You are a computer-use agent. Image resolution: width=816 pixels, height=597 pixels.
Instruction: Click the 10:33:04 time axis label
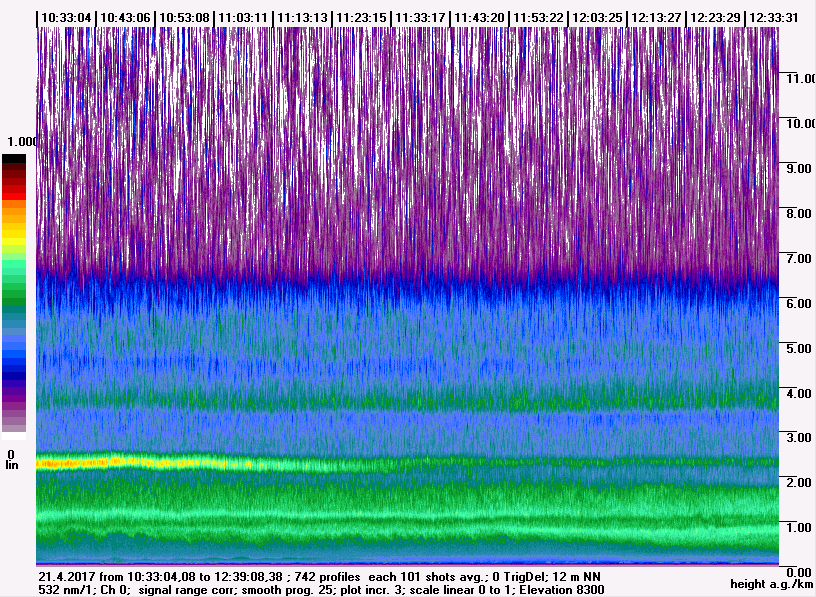pos(66,18)
